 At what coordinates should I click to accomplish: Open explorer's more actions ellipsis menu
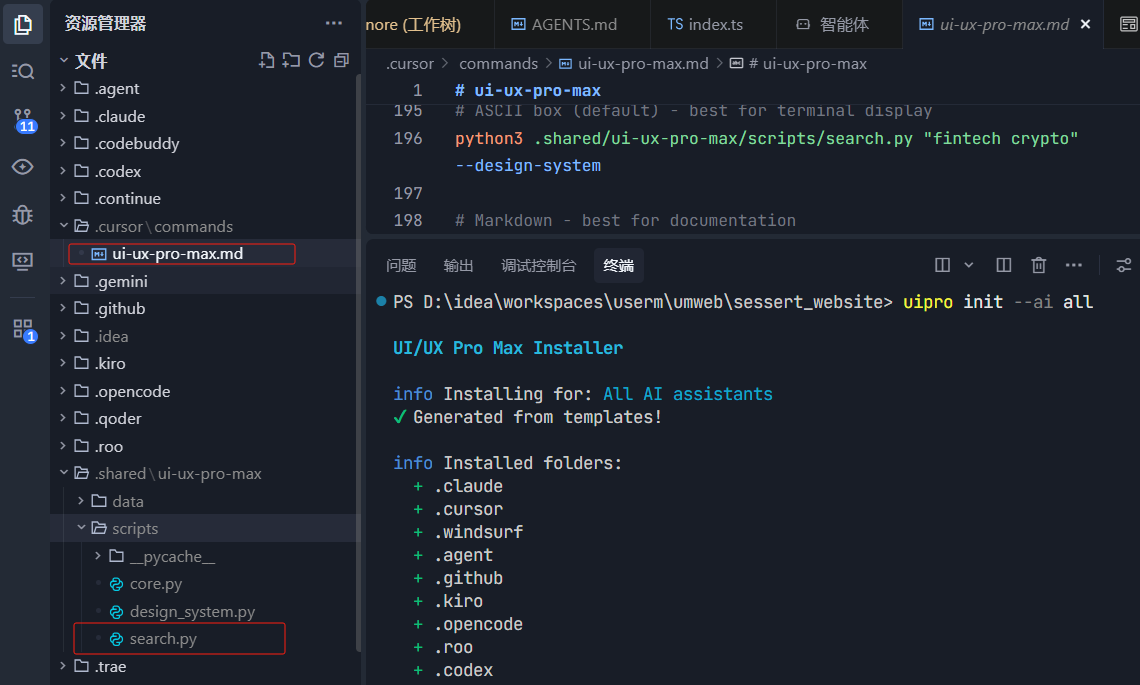tap(333, 23)
